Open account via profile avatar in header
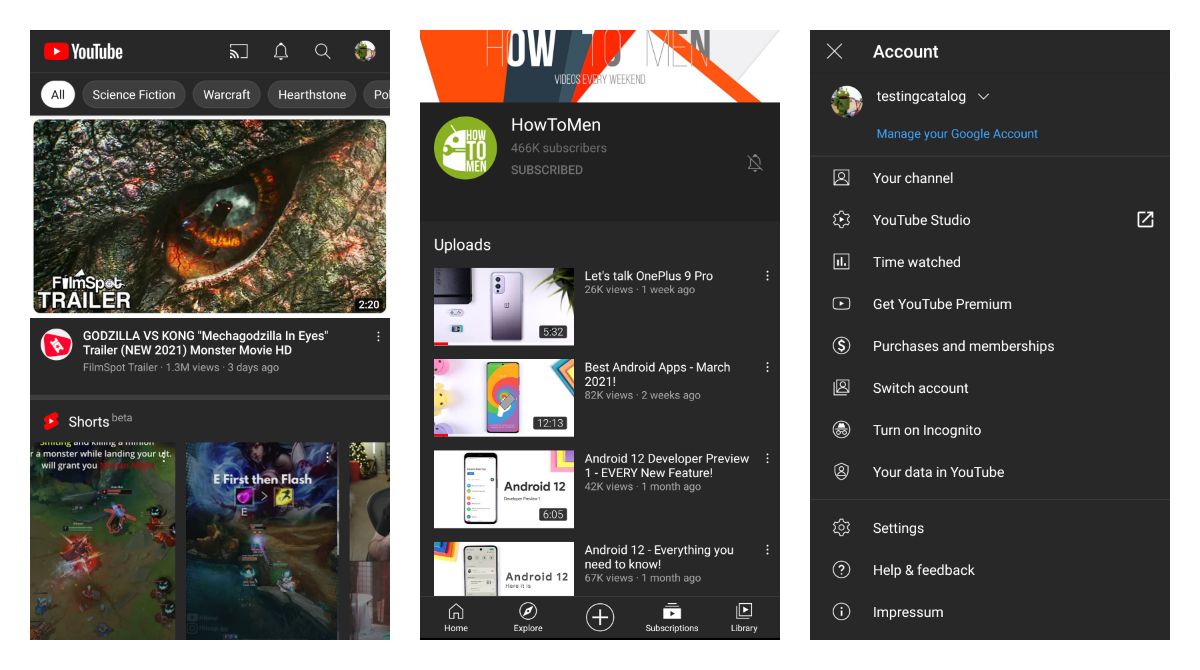The image size is (1200, 670). pyautogui.click(x=365, y=51)
